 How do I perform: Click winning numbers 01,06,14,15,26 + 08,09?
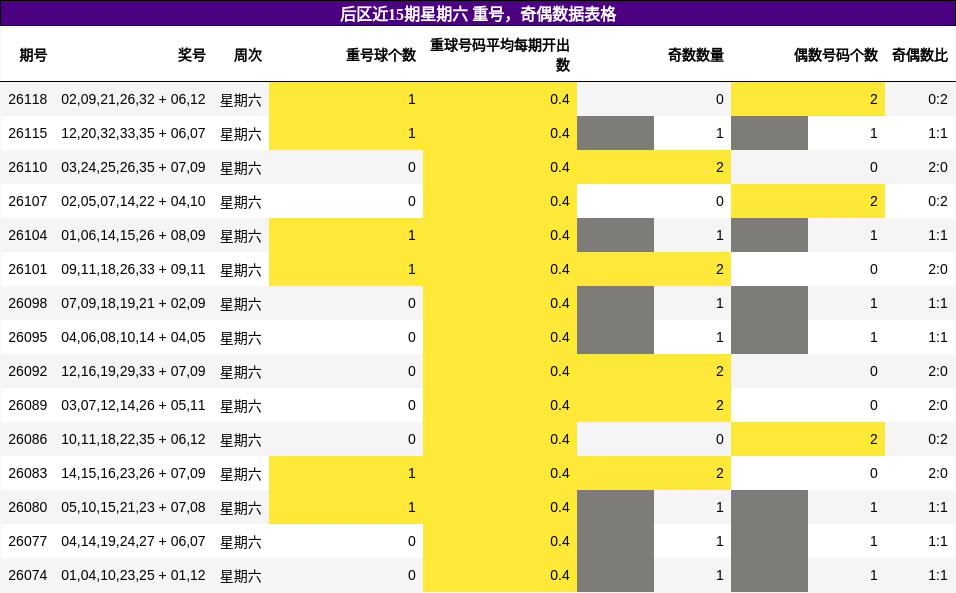tap(134, 235)
